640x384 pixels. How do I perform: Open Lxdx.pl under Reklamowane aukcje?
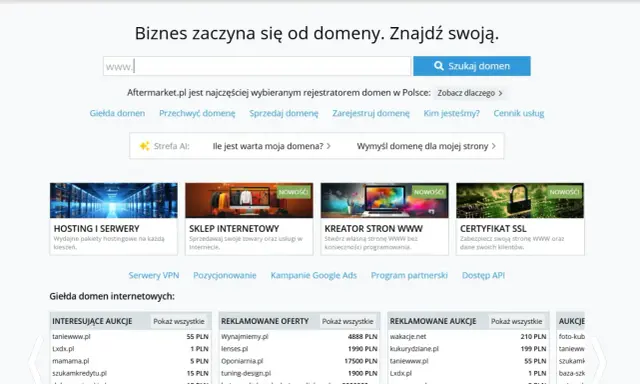pyautogui.click(x=401, y=373)
